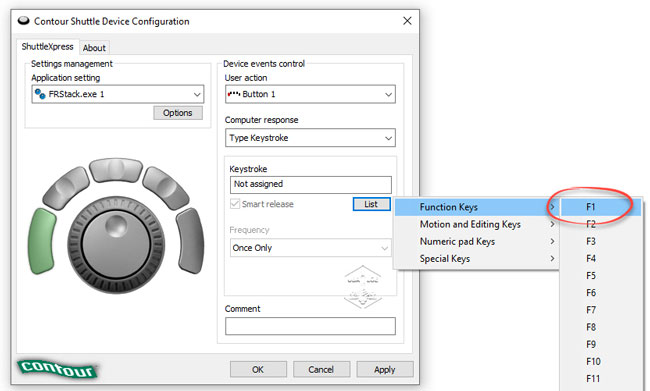Choose F7 from the function keys

601,310
